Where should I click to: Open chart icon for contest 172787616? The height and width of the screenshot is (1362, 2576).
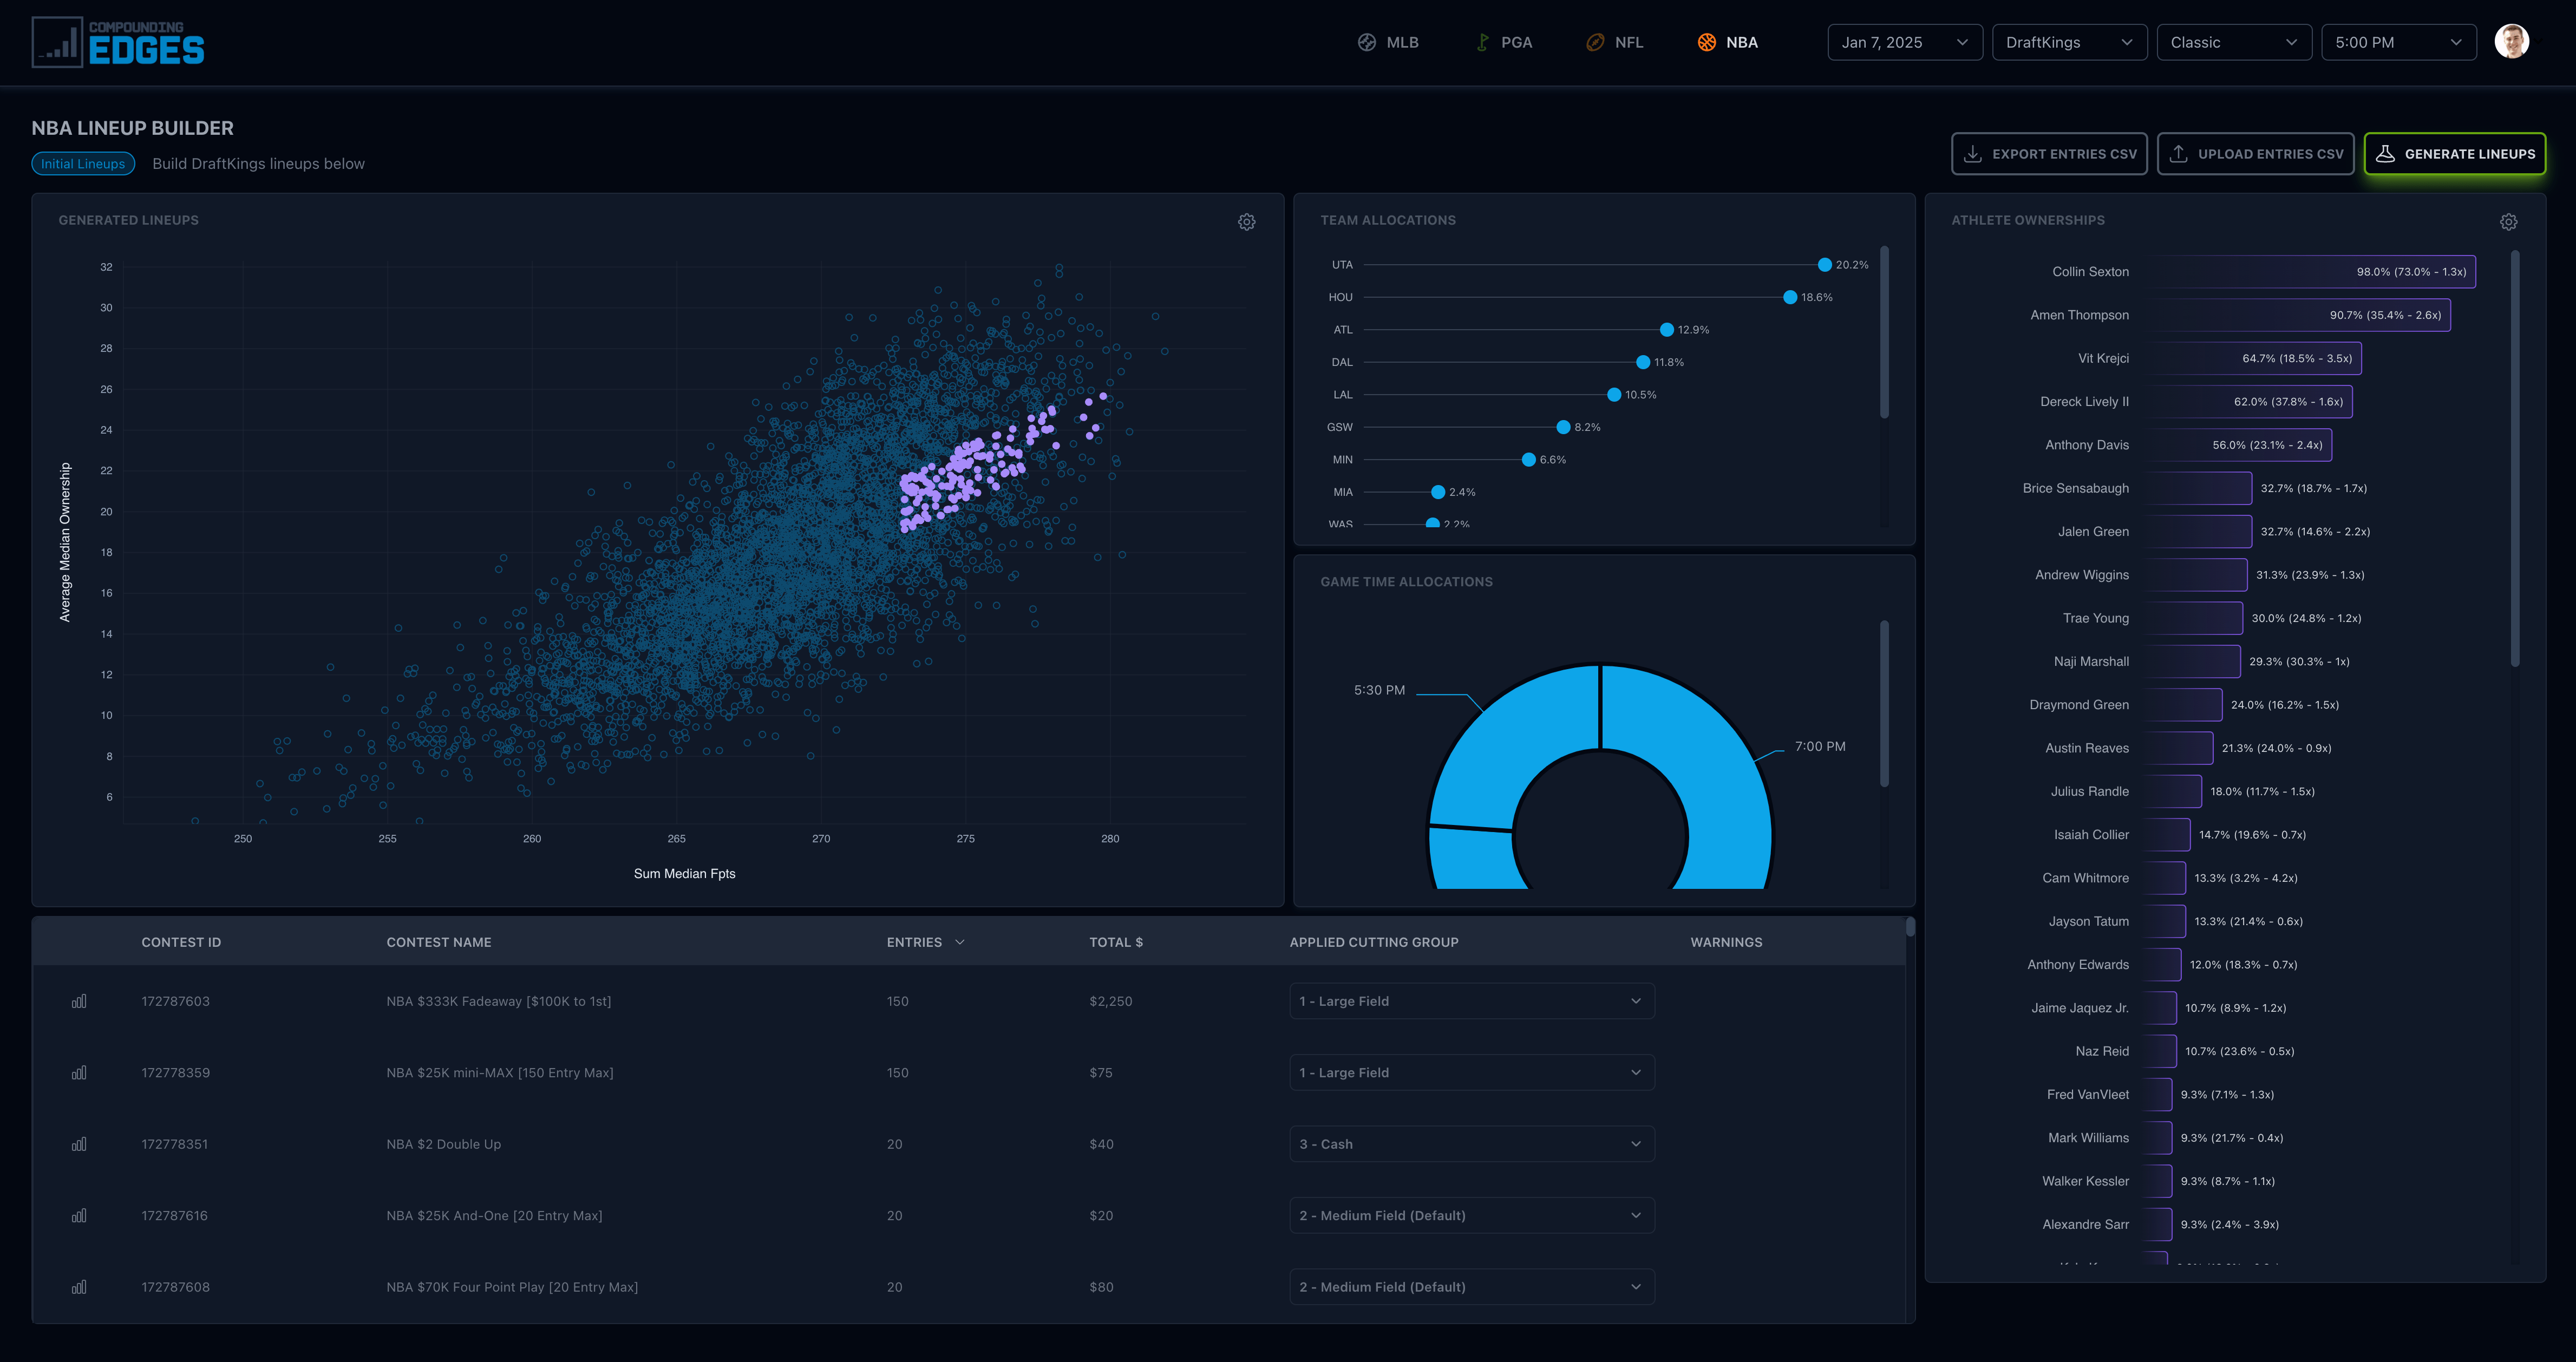pos(79,1216)
